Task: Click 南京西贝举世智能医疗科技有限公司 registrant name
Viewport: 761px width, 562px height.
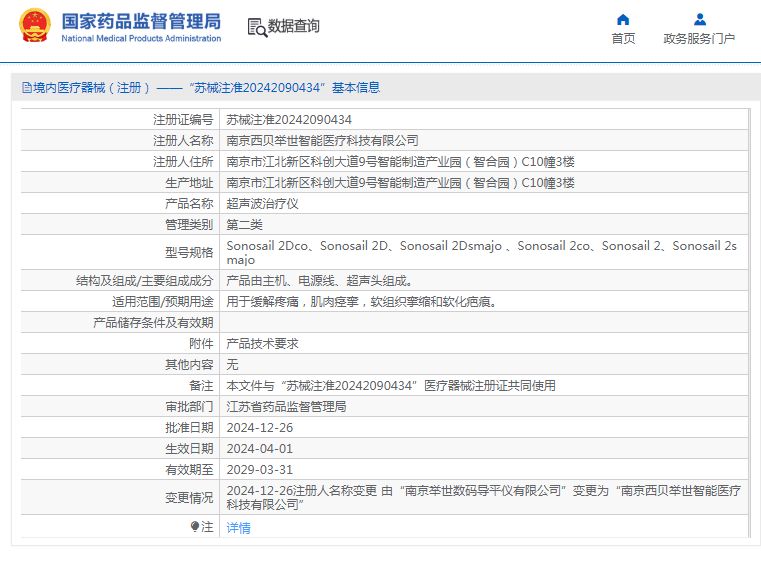Action: click(x=322, y=141)
